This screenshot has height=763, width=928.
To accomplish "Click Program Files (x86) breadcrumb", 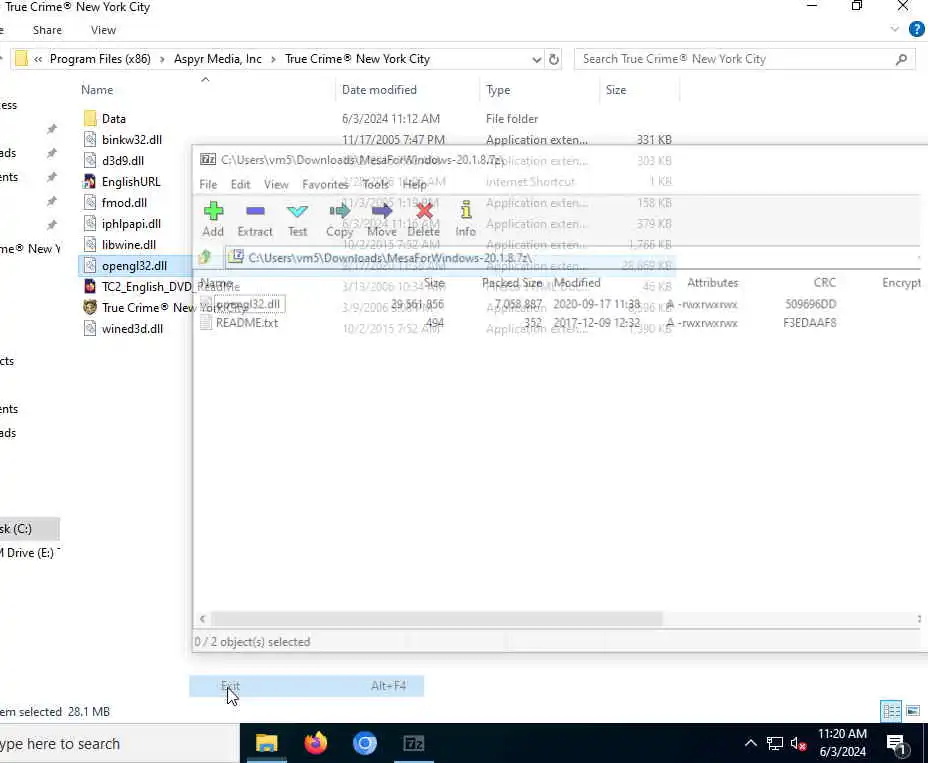I will point(100,59).
